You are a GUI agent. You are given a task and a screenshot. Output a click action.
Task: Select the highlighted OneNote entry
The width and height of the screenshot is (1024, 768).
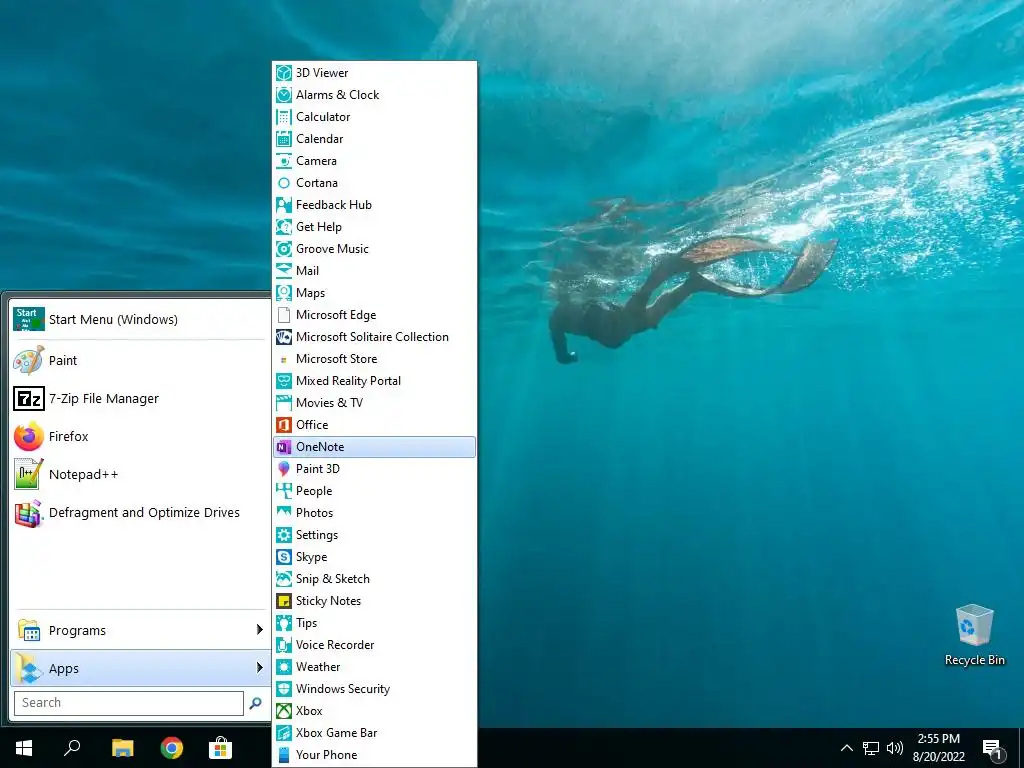click(x=374, y=447)
